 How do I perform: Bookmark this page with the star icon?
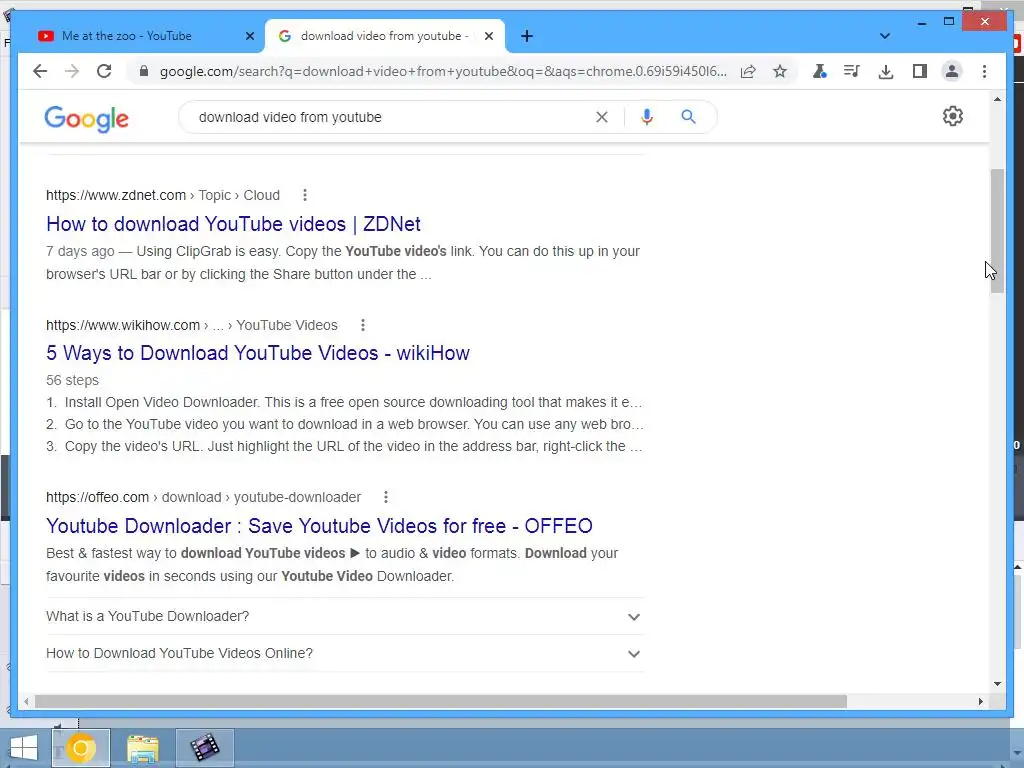780,71
